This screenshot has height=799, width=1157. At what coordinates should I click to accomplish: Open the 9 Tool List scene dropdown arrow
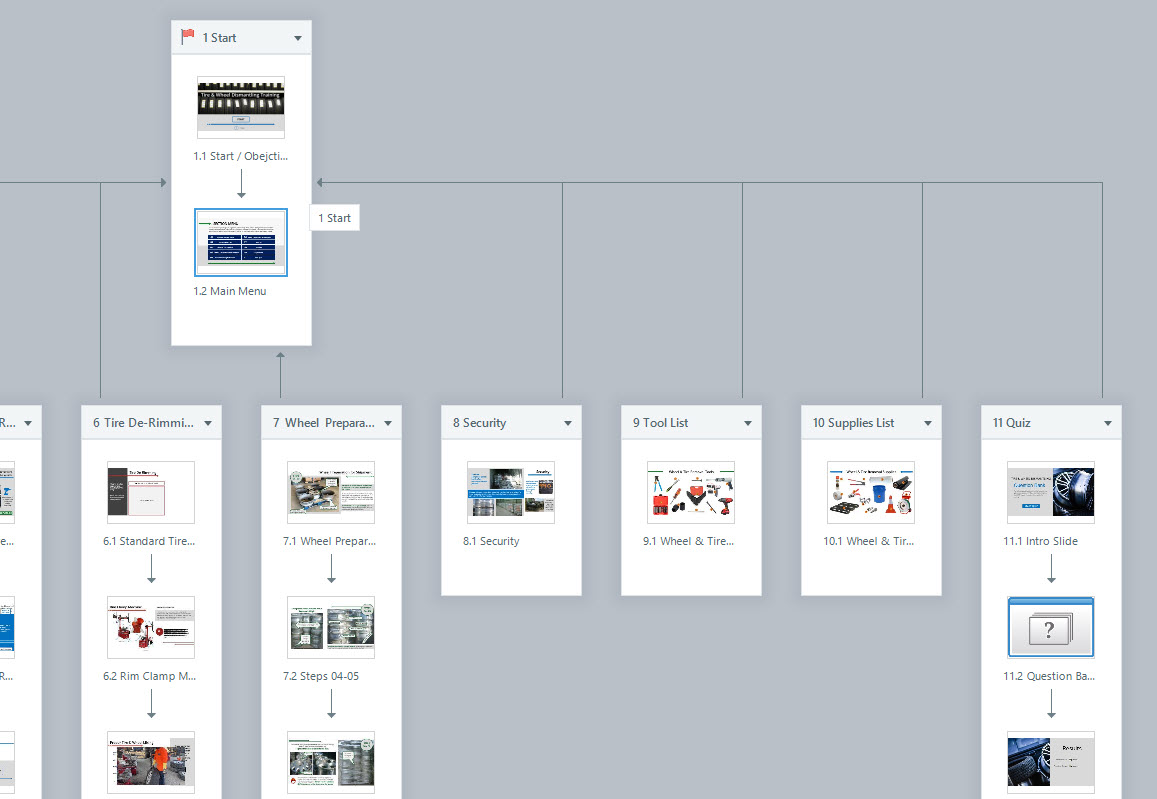[x=748, y=423]
